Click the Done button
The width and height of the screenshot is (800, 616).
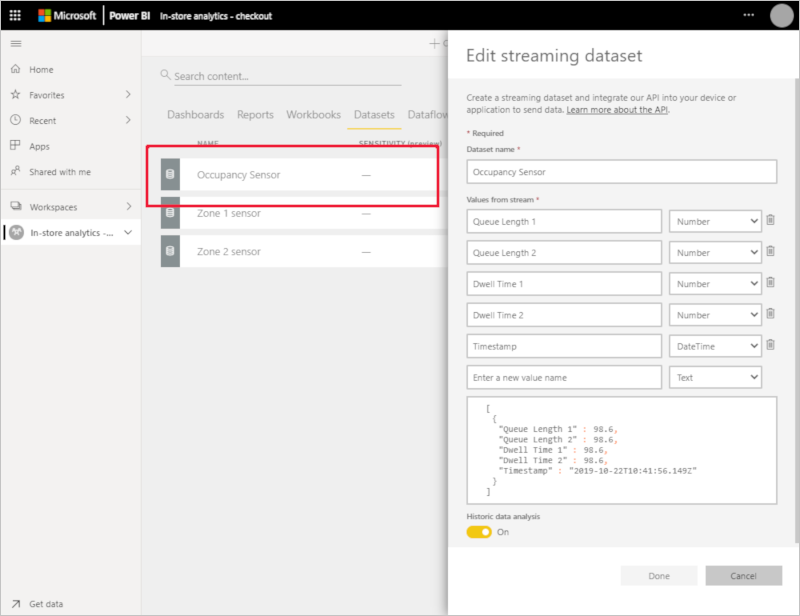click(x=659, y=575)
